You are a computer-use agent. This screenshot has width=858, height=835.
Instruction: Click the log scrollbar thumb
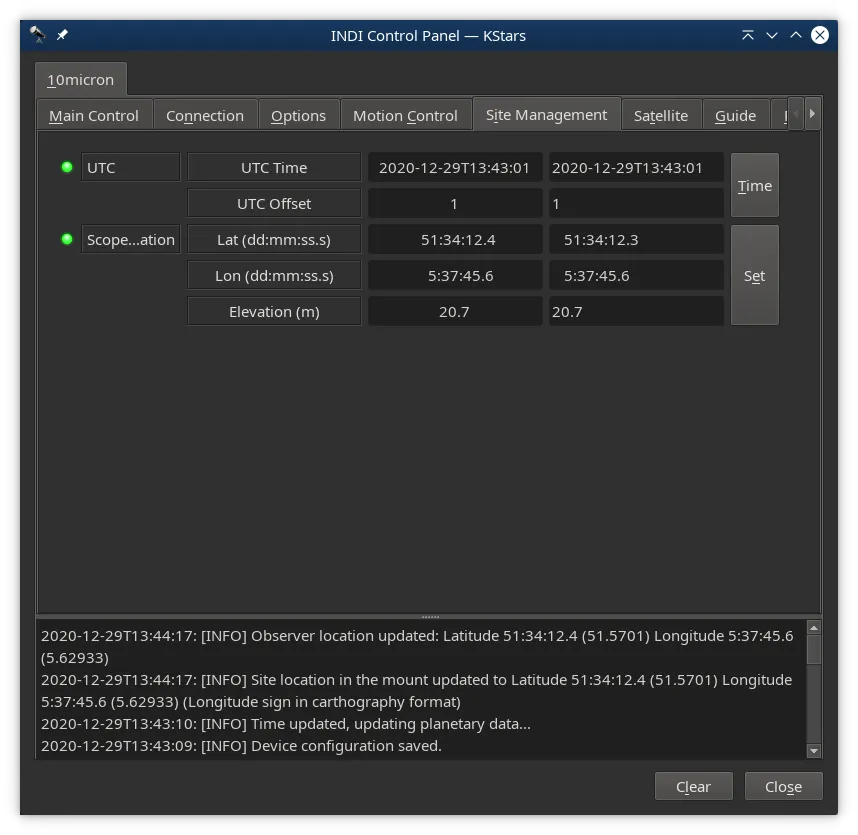click(814, 649)
